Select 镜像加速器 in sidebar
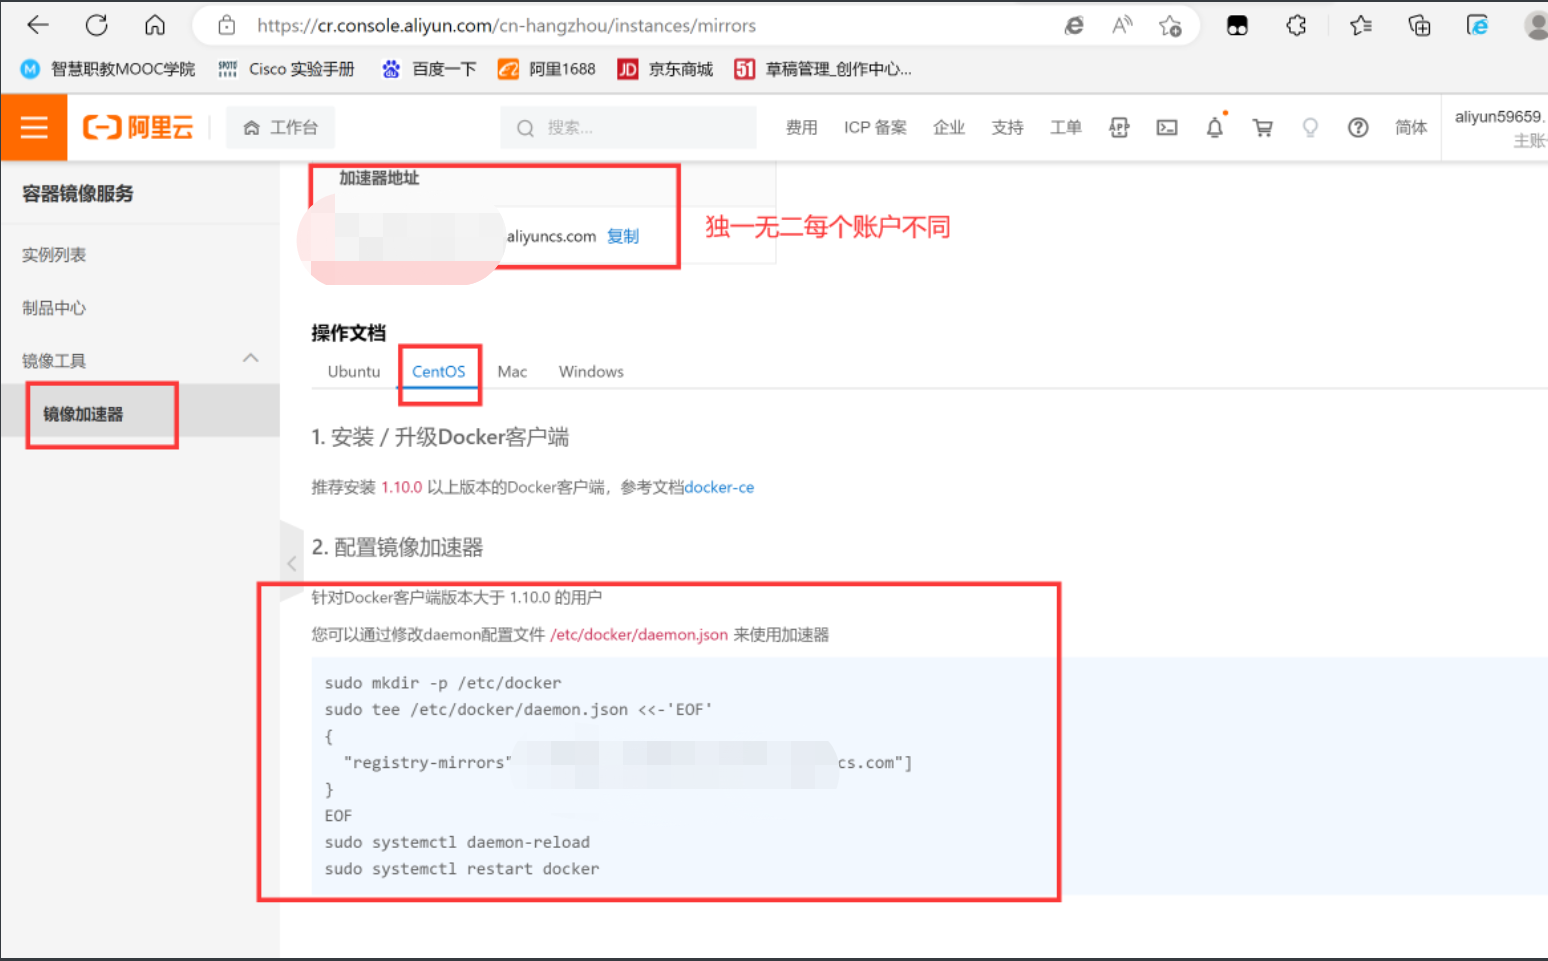The image size is (1548, 961). pos(83,414)
